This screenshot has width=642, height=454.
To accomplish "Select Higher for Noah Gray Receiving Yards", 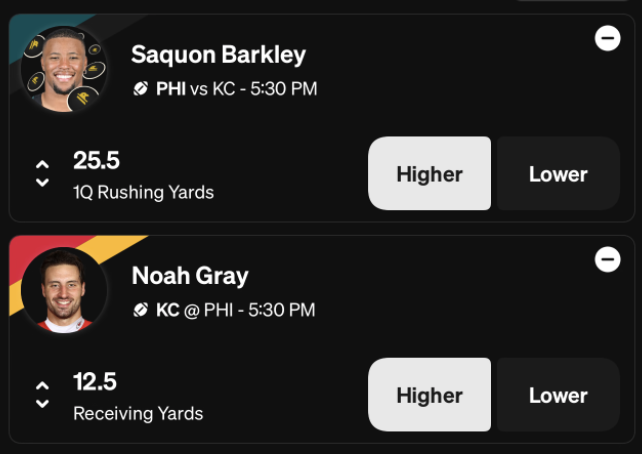I will coord(430,395).
